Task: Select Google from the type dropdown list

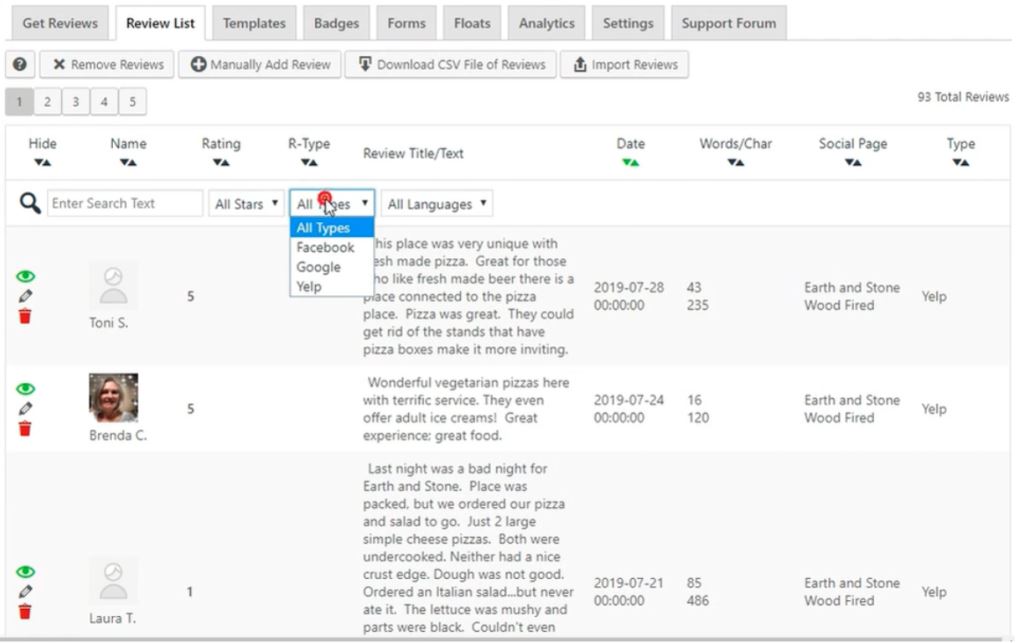Action: 318,267
